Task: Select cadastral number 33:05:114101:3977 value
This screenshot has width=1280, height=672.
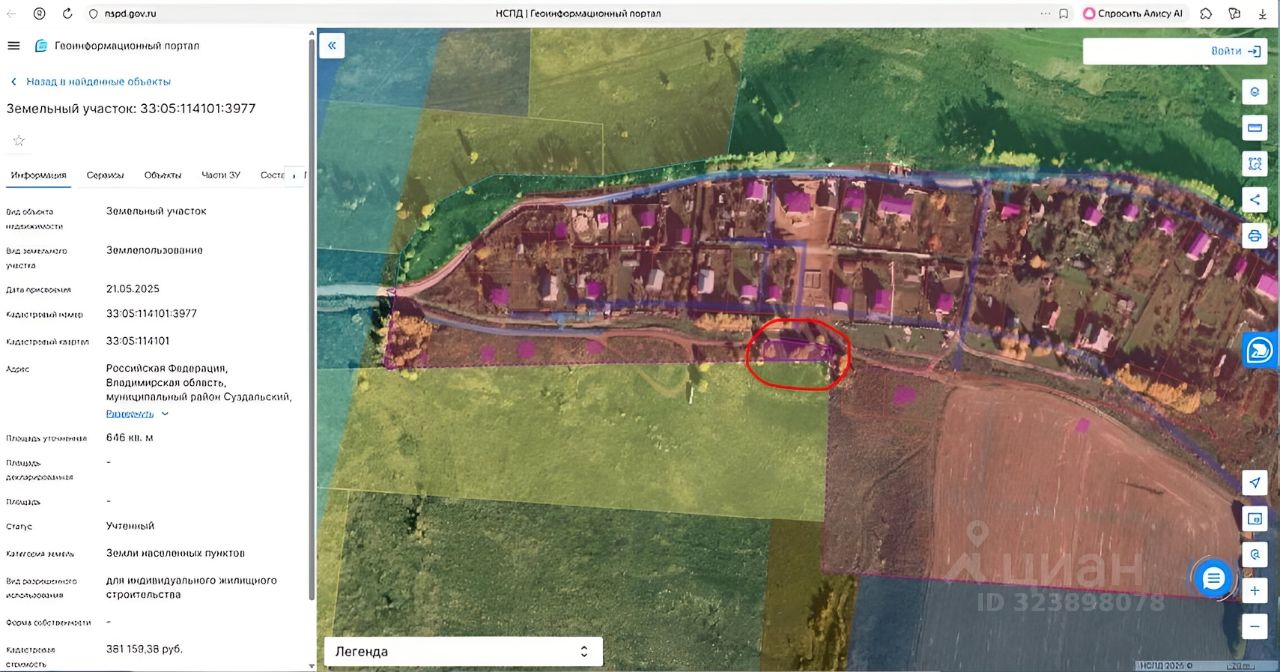Action: pyautogui.click(x=151, y=313)
